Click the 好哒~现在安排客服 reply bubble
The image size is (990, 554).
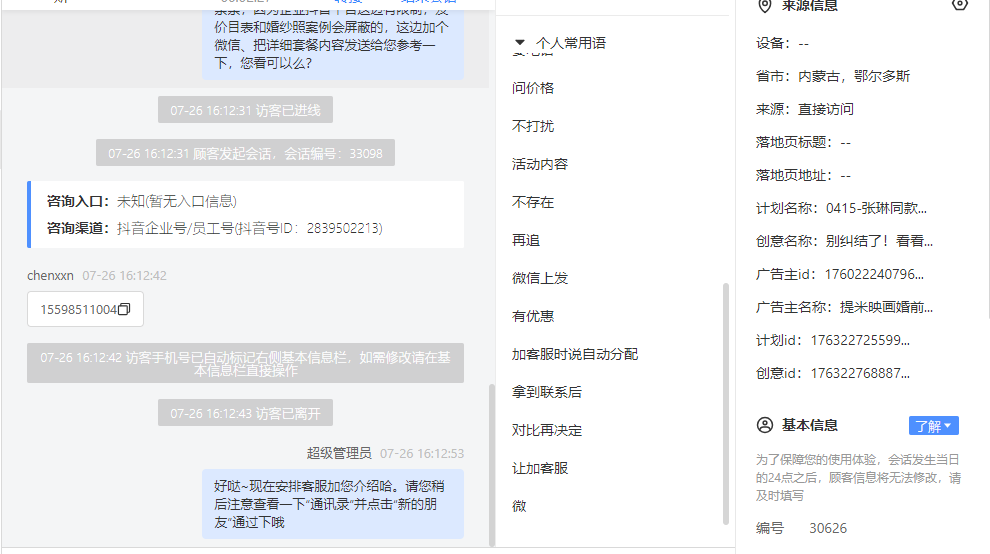(333, 503)
